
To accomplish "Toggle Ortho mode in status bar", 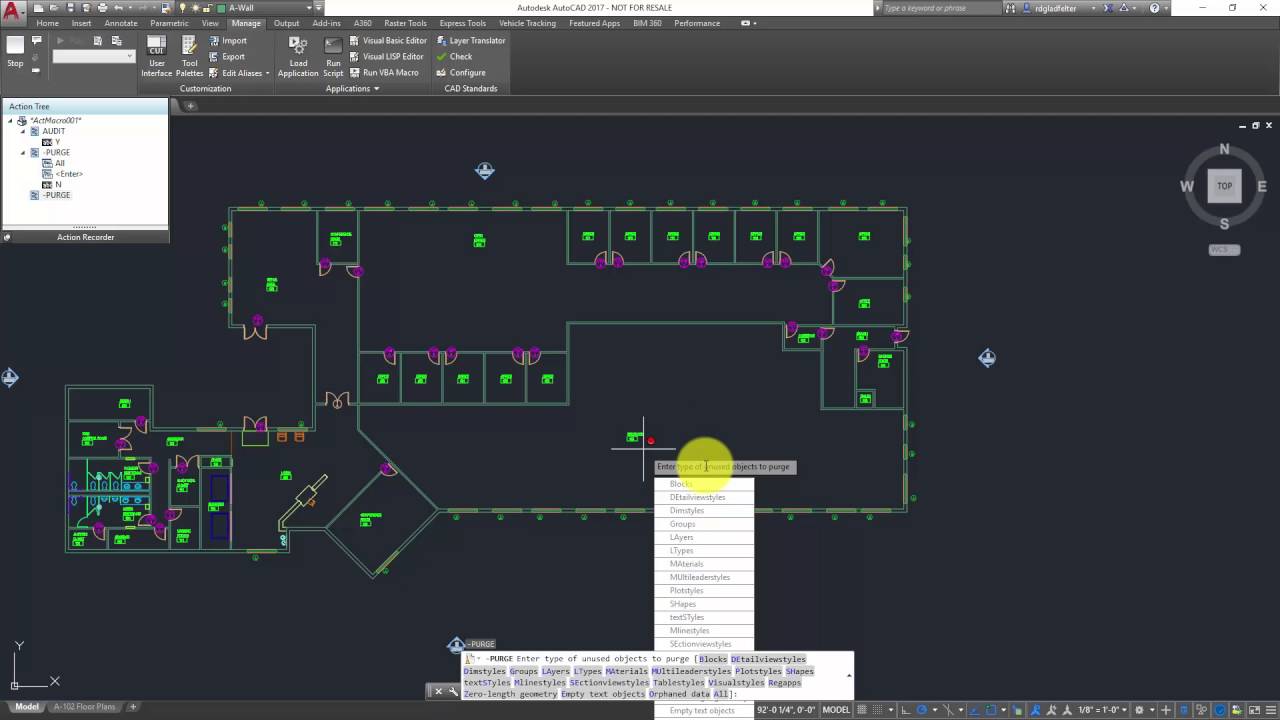I will pos(906,710).
